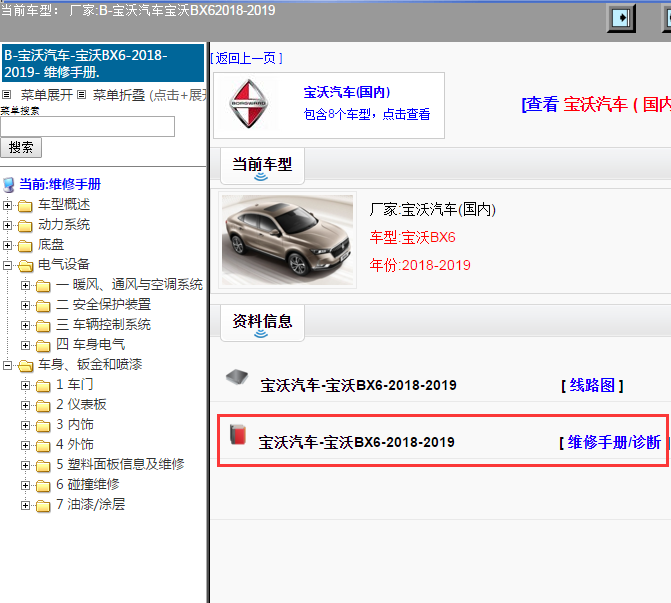
Task: Click the 菜单展开 text
Action: [47, 95]
